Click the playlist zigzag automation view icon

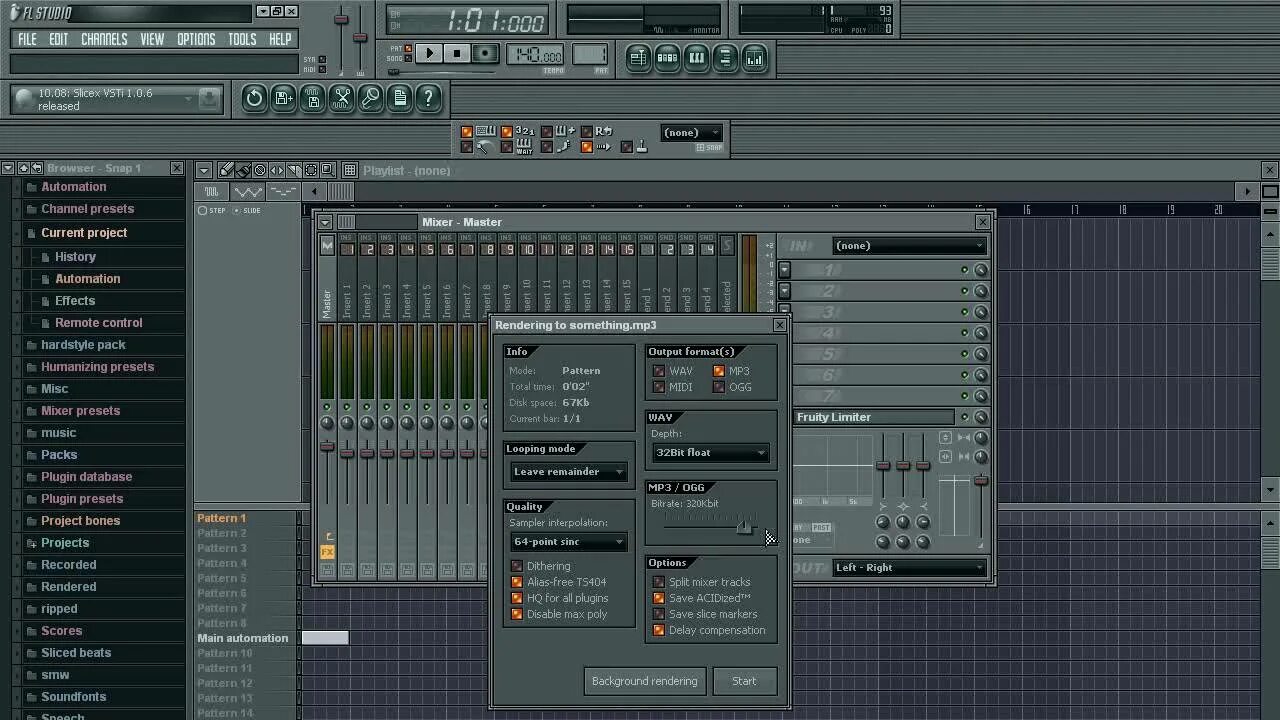[247, 191]
